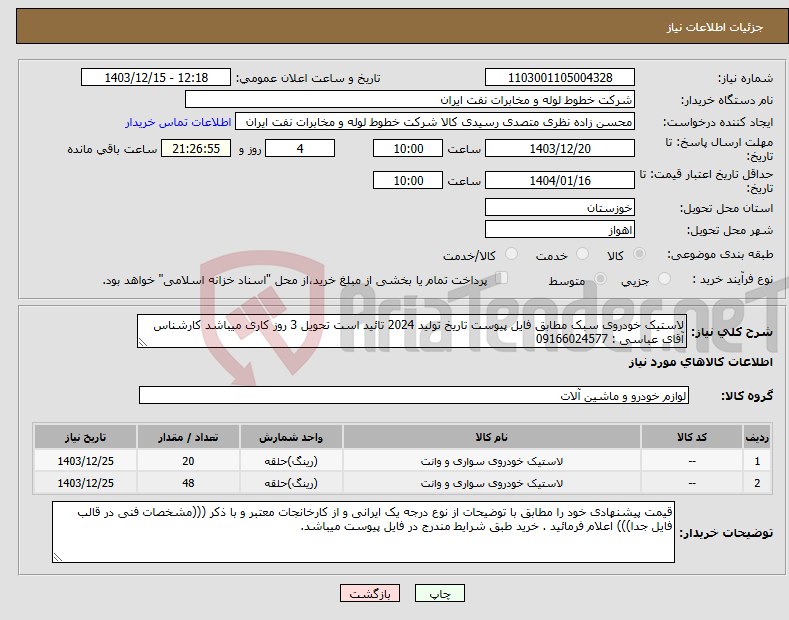Click the تعداد / مقدار column header

click(x=188, y=437)
